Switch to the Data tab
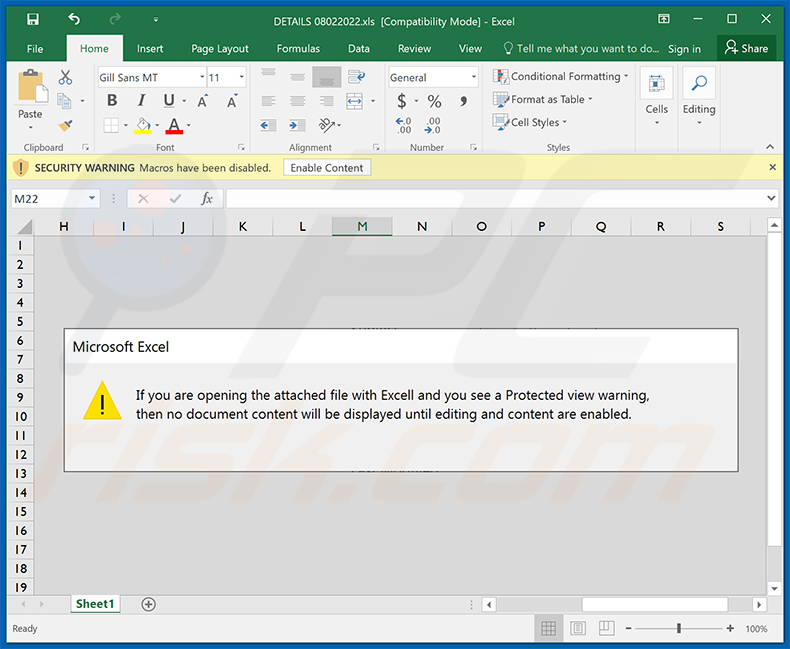 [x=359, y=49]
